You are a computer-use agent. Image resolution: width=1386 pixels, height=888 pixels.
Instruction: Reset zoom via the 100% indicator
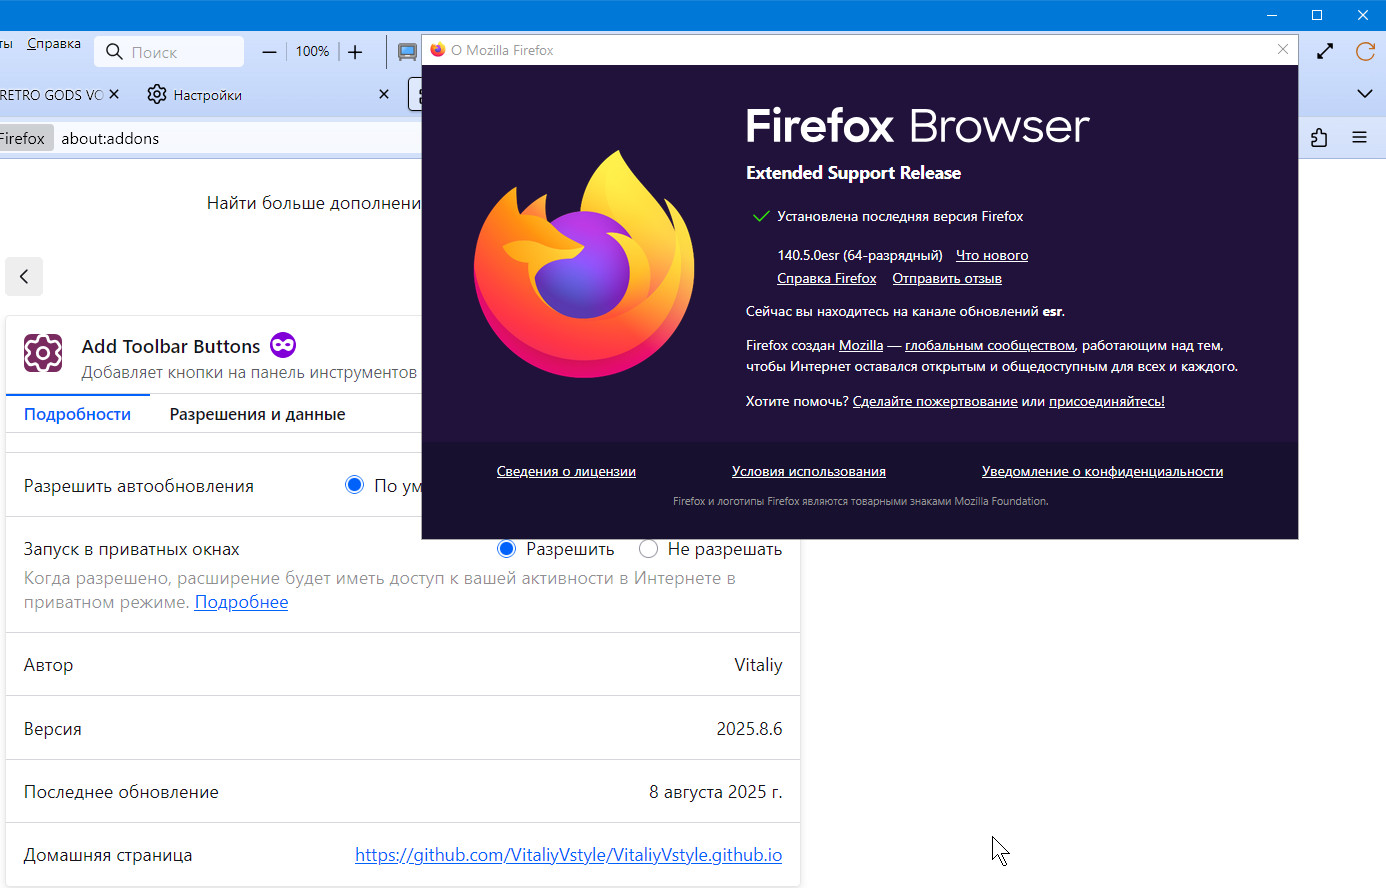(x=312, y=52)
